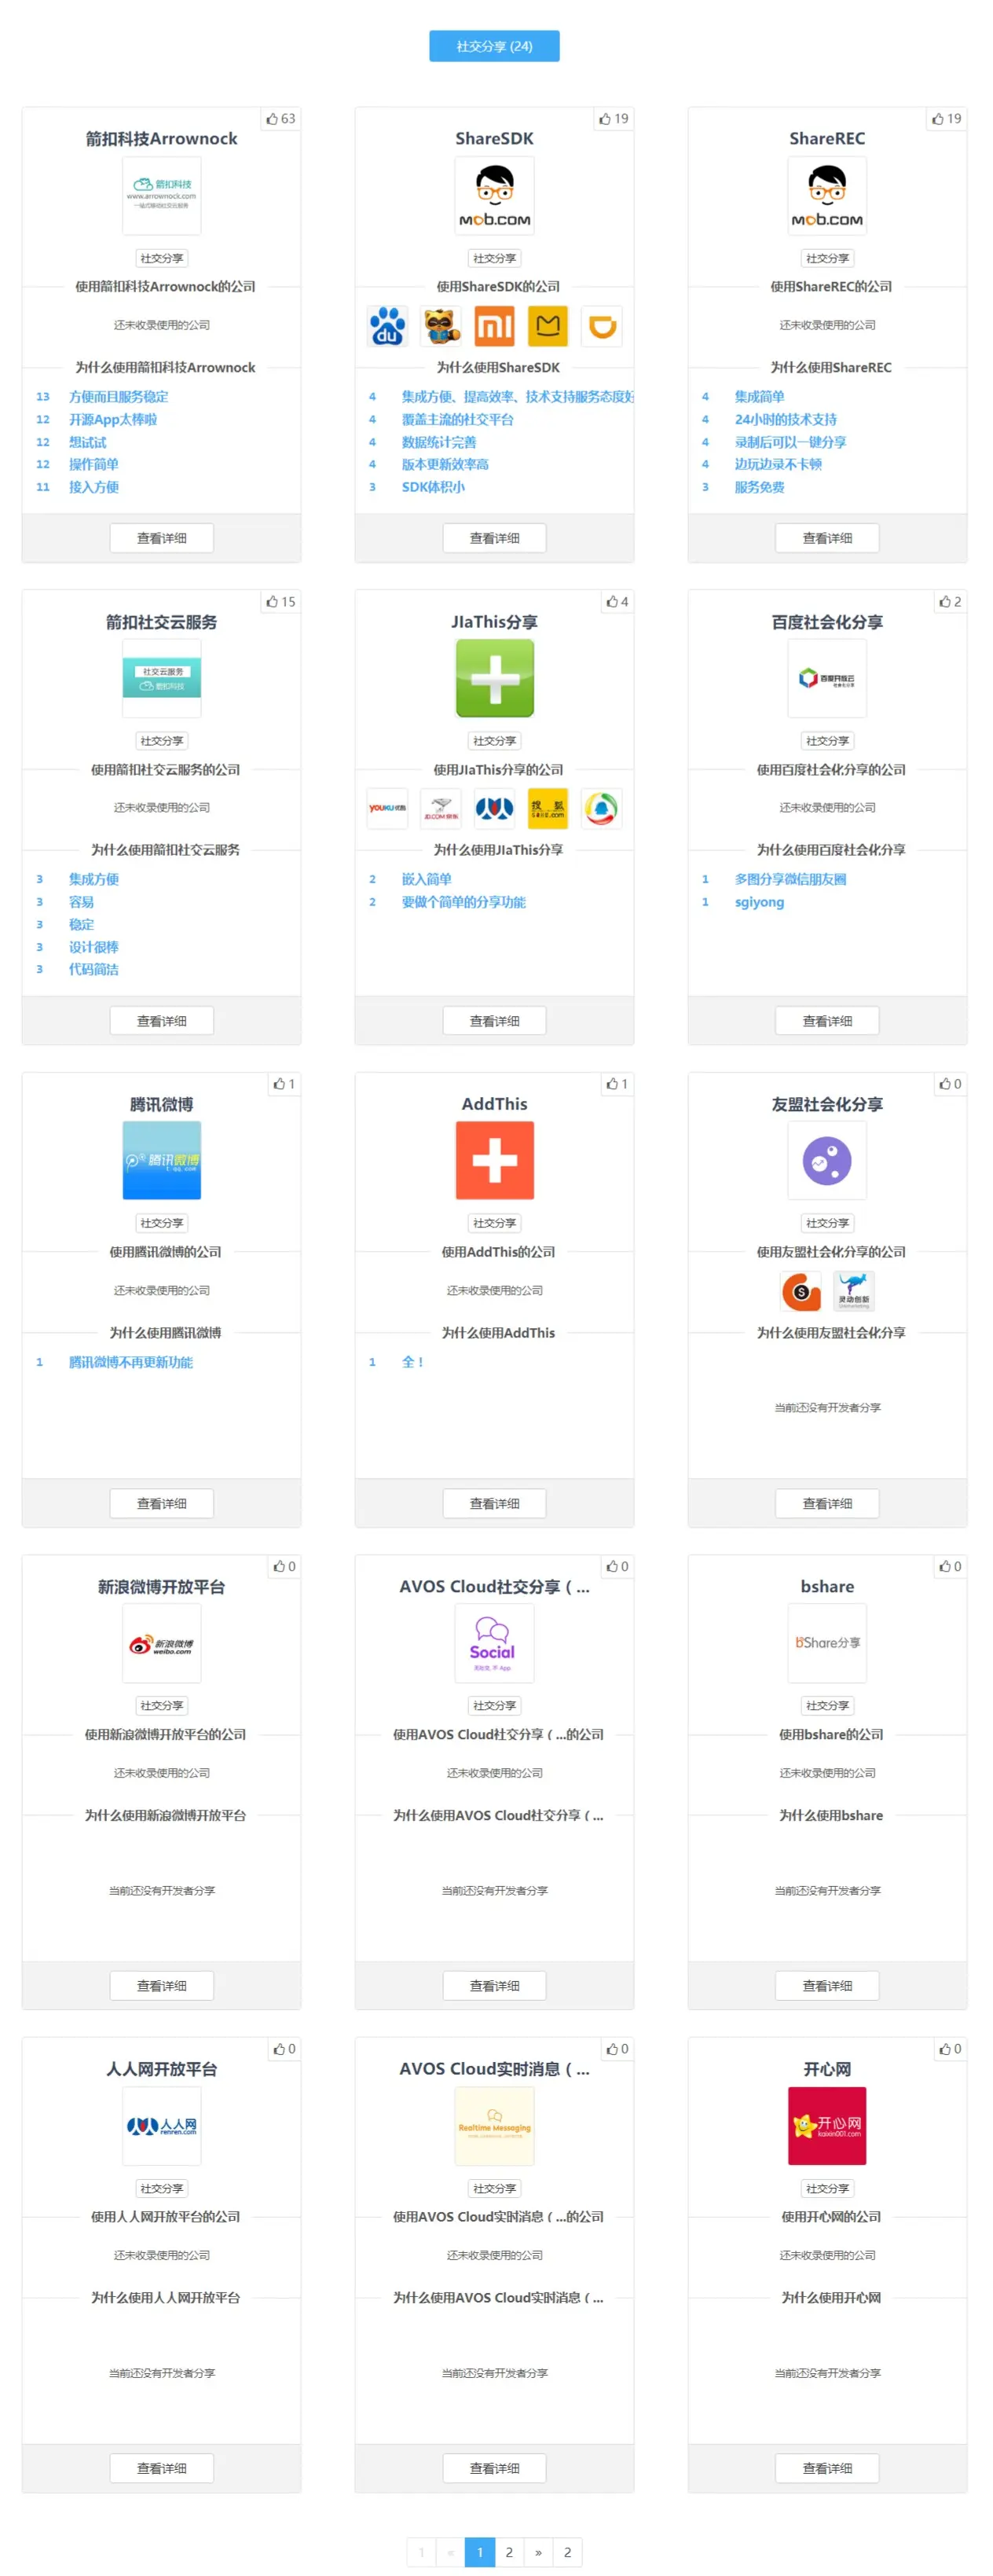The image size is (993, 2576).
Task: Open the purple 友盟社会化分享 logo
Action: pyautogui.click(x=828, y=1160)
